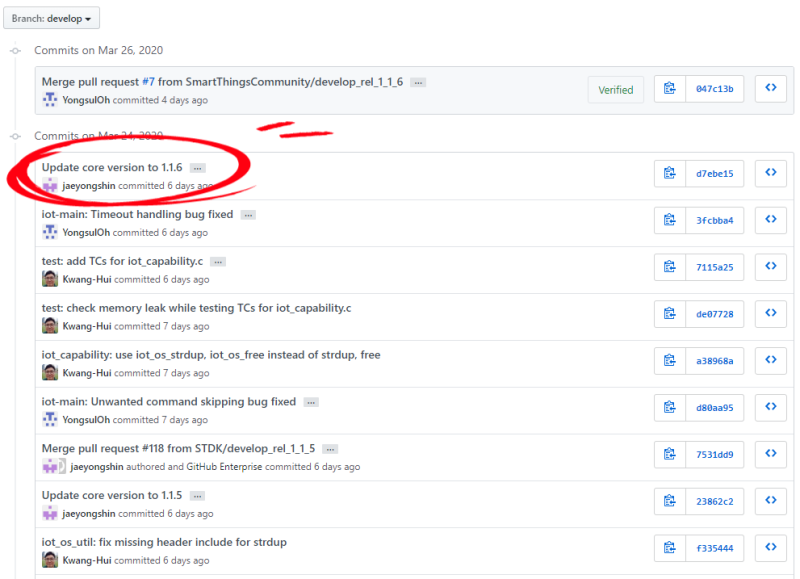This screenshot has width=800, height=579.
Task: Open 'Merge pull request #118' commit title
Action: 179,448
